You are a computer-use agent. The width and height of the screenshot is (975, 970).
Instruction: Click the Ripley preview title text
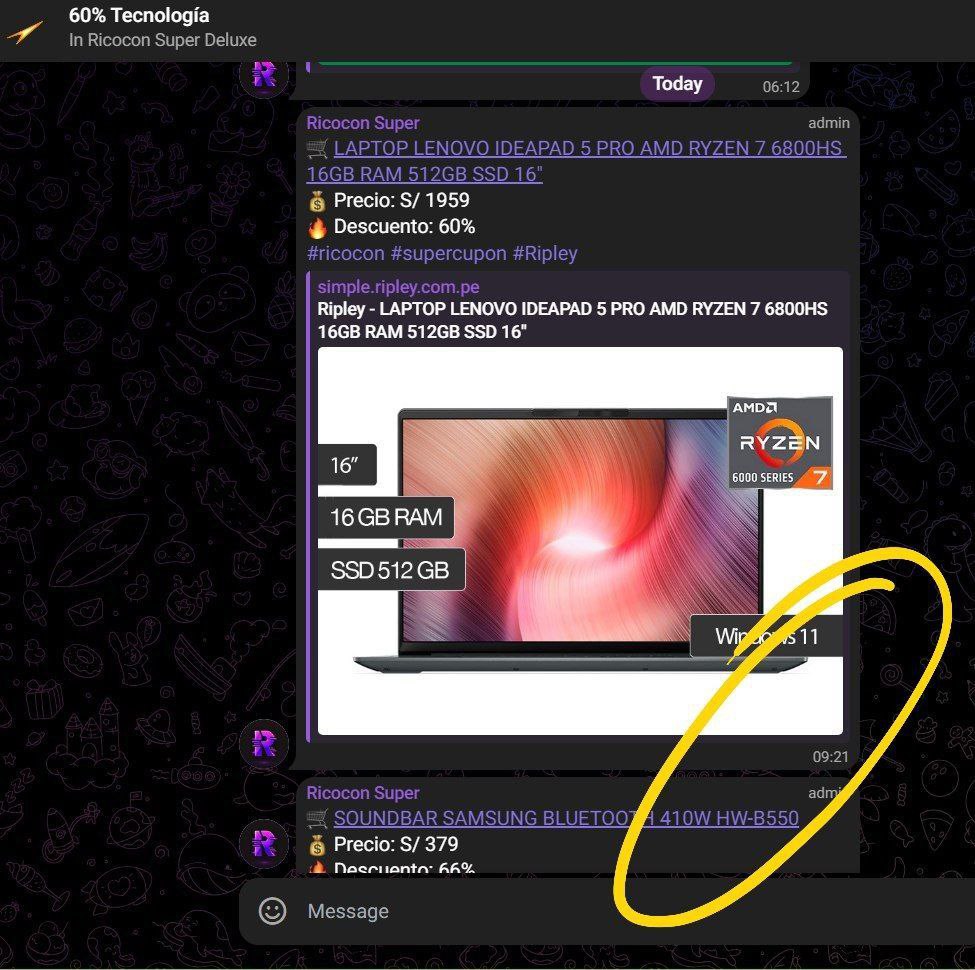(572, 320)
